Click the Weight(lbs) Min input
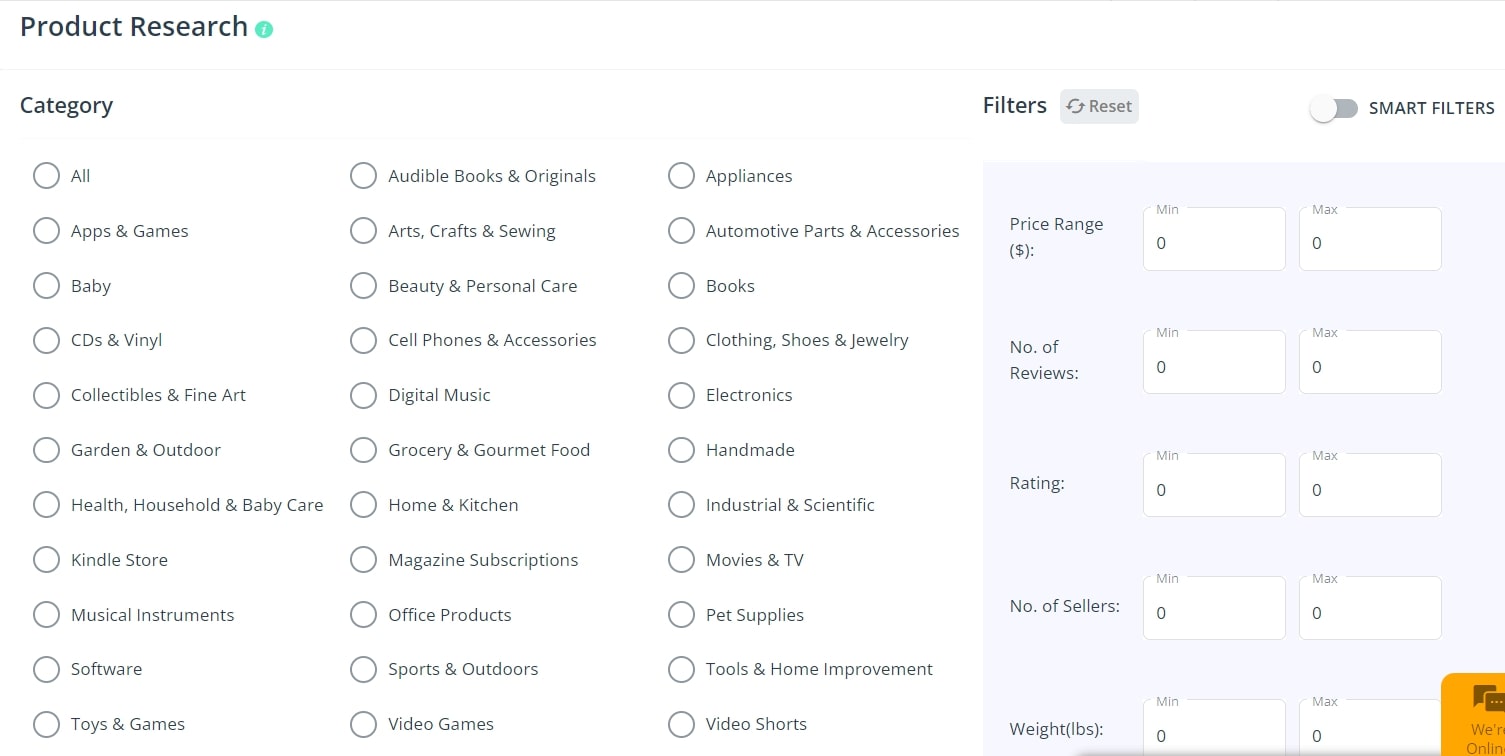The height and width of the screenshot is (756, 1505). point(1214,728)
